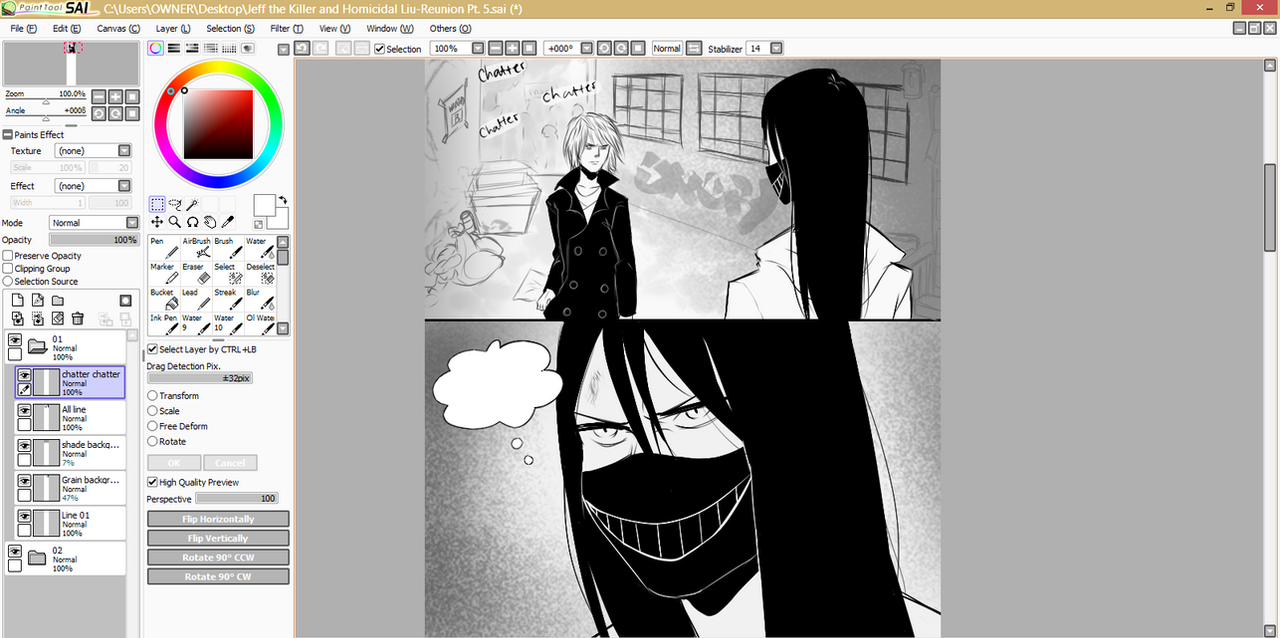This screenshot has width=1280, height=638.
Task: Select the Rotate view tool
Action: tap(192, 222)
